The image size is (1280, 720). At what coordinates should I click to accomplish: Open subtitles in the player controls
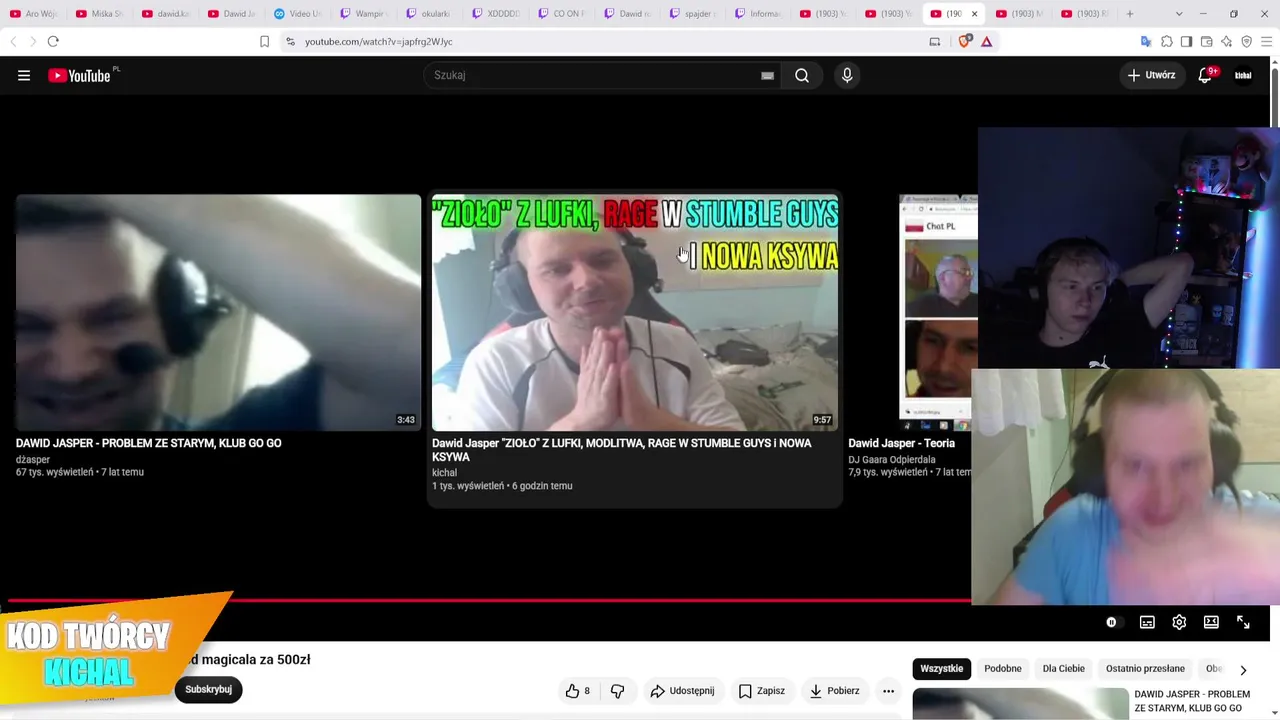1147,622
